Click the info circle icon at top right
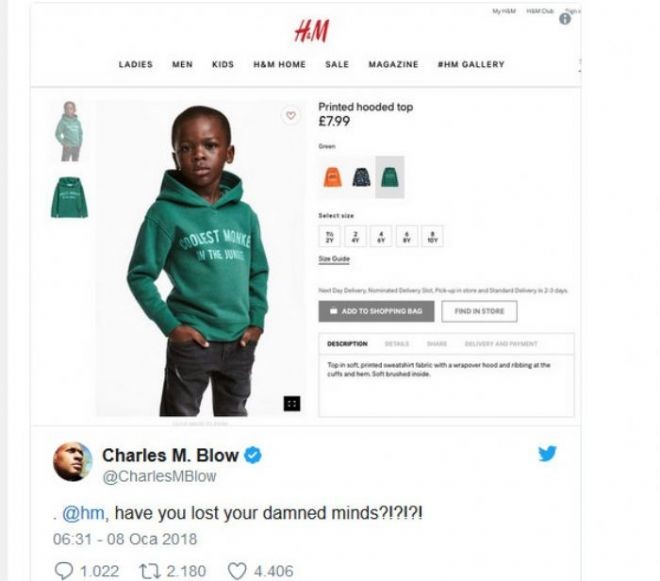 [x=565, y=19]
